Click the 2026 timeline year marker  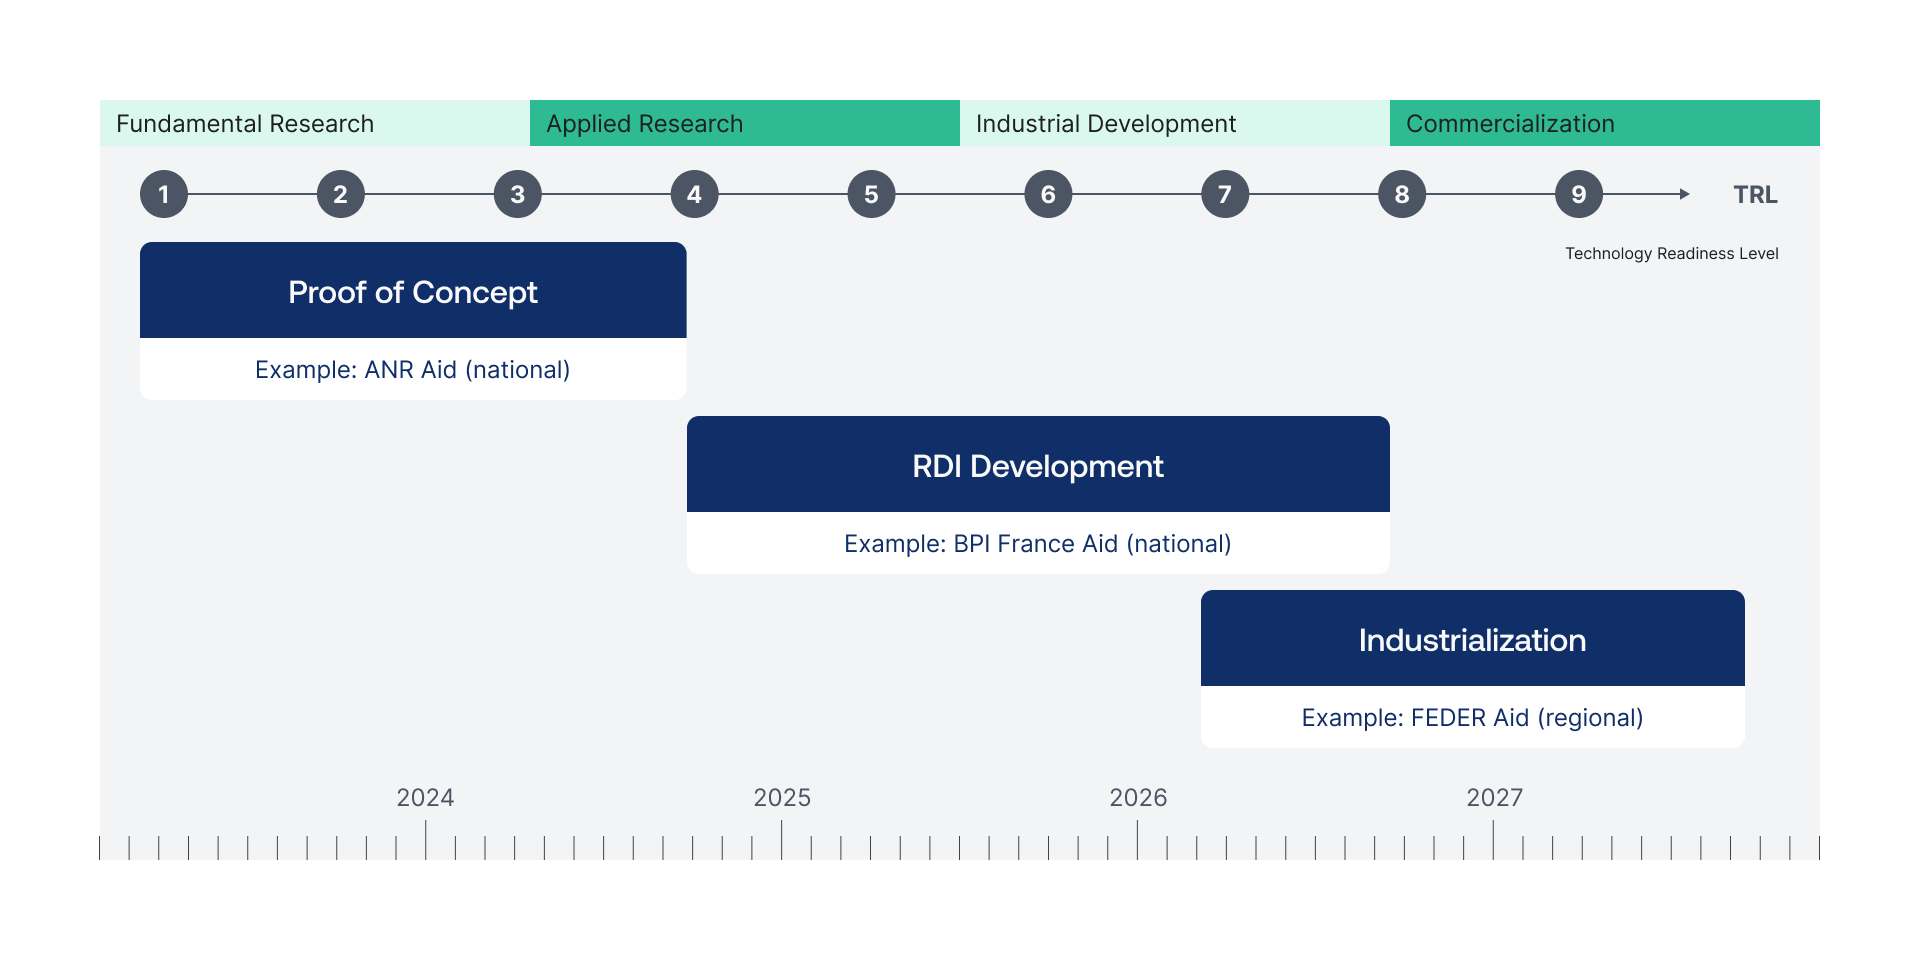point(1138,798)
